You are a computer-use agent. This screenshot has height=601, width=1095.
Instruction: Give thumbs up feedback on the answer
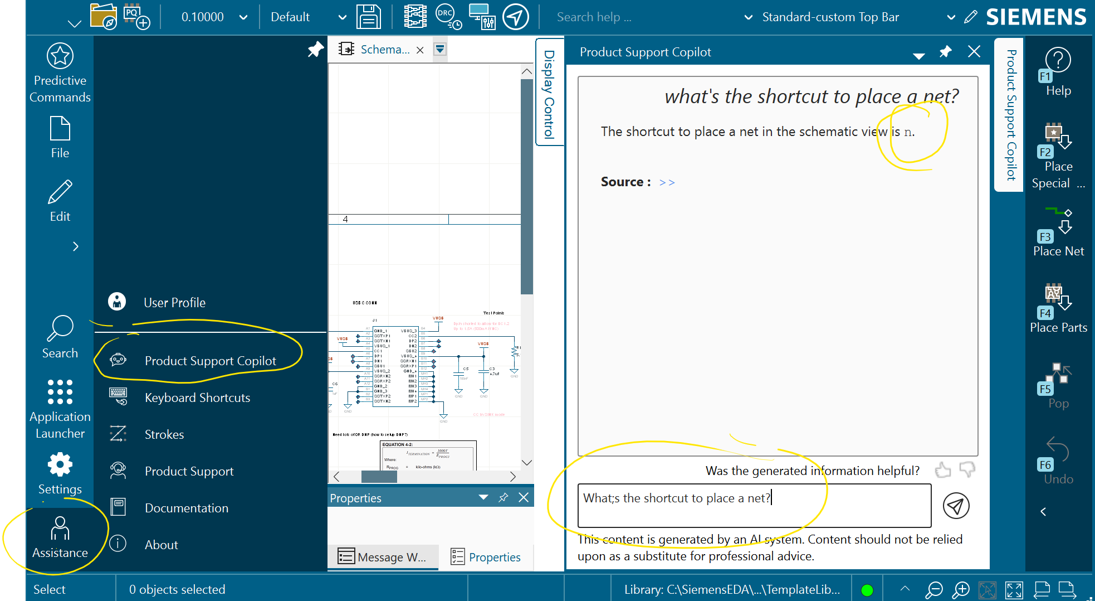(x=943, y=470)
